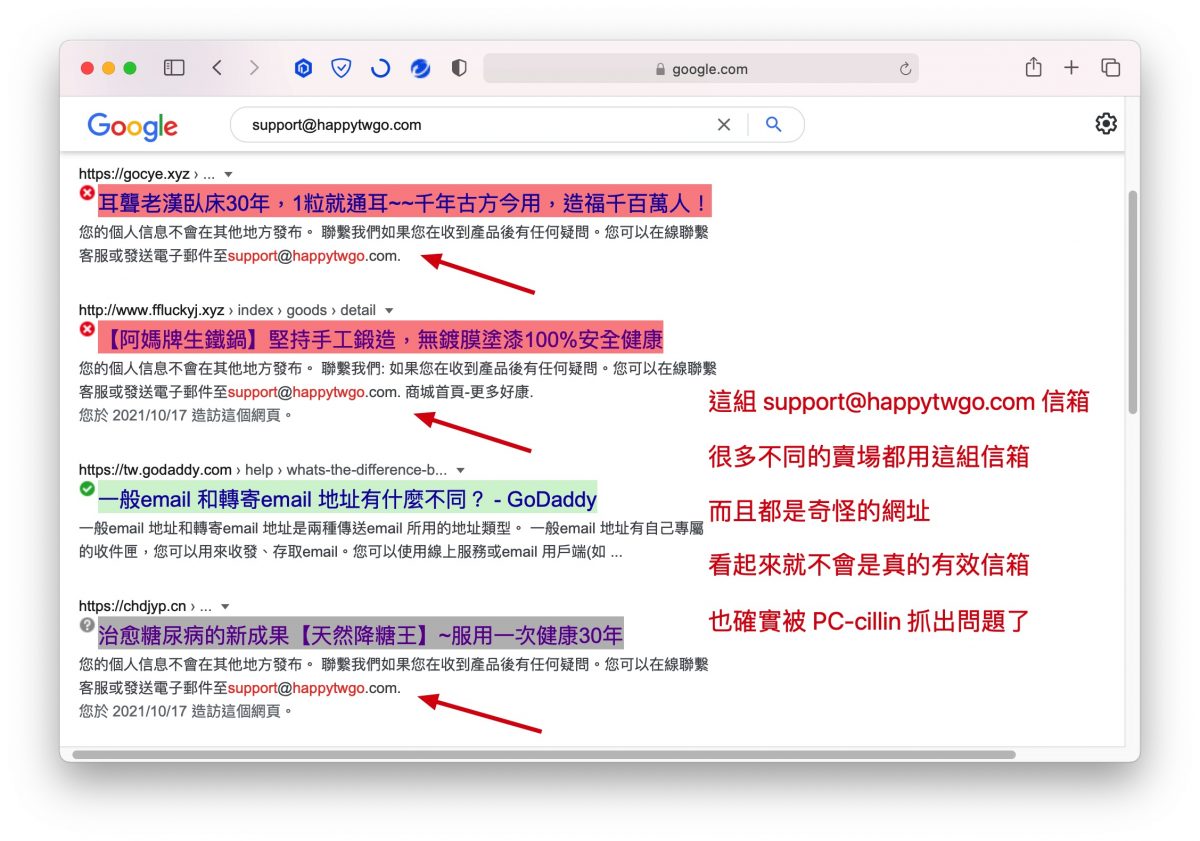1200x841 pixels.
Task: Clear the search text with X
Action: tap(724, 125)
